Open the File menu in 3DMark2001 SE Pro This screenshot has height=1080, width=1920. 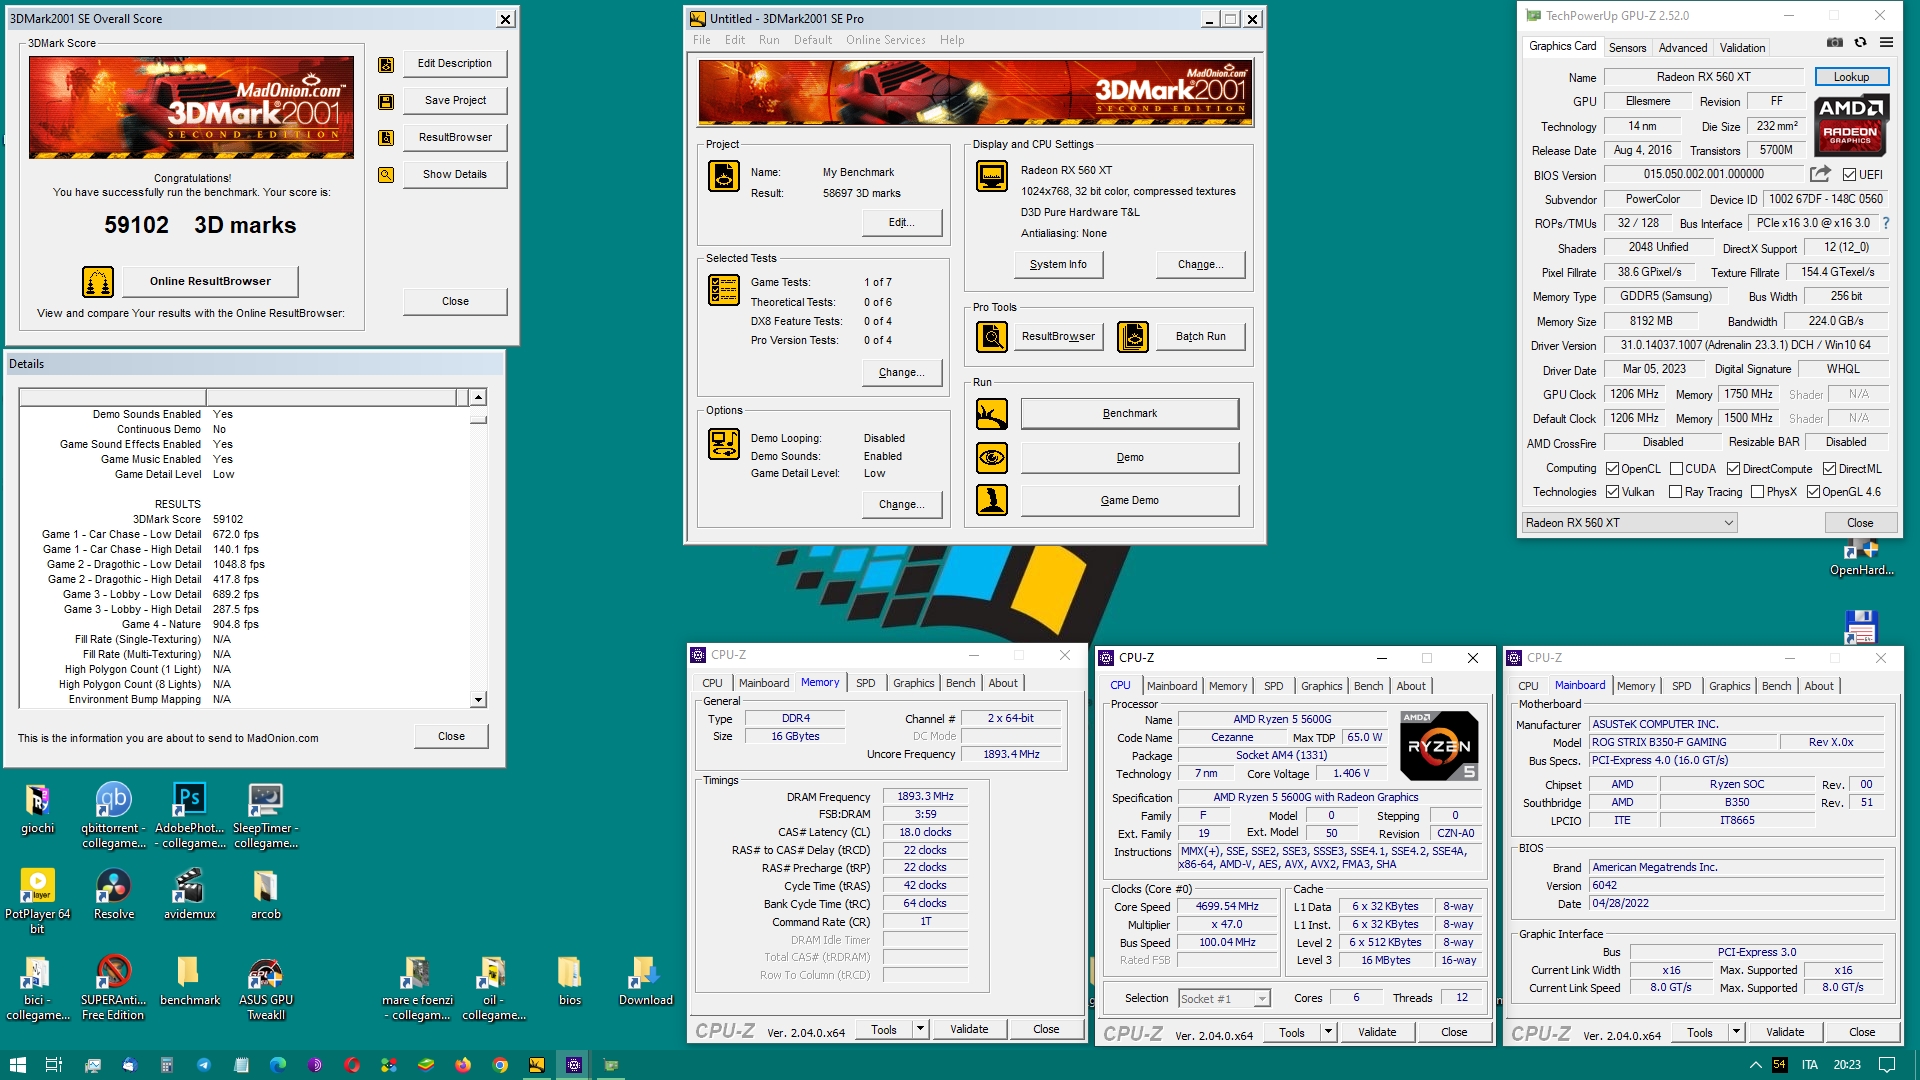pyautogui.click(x=702, y=40)
